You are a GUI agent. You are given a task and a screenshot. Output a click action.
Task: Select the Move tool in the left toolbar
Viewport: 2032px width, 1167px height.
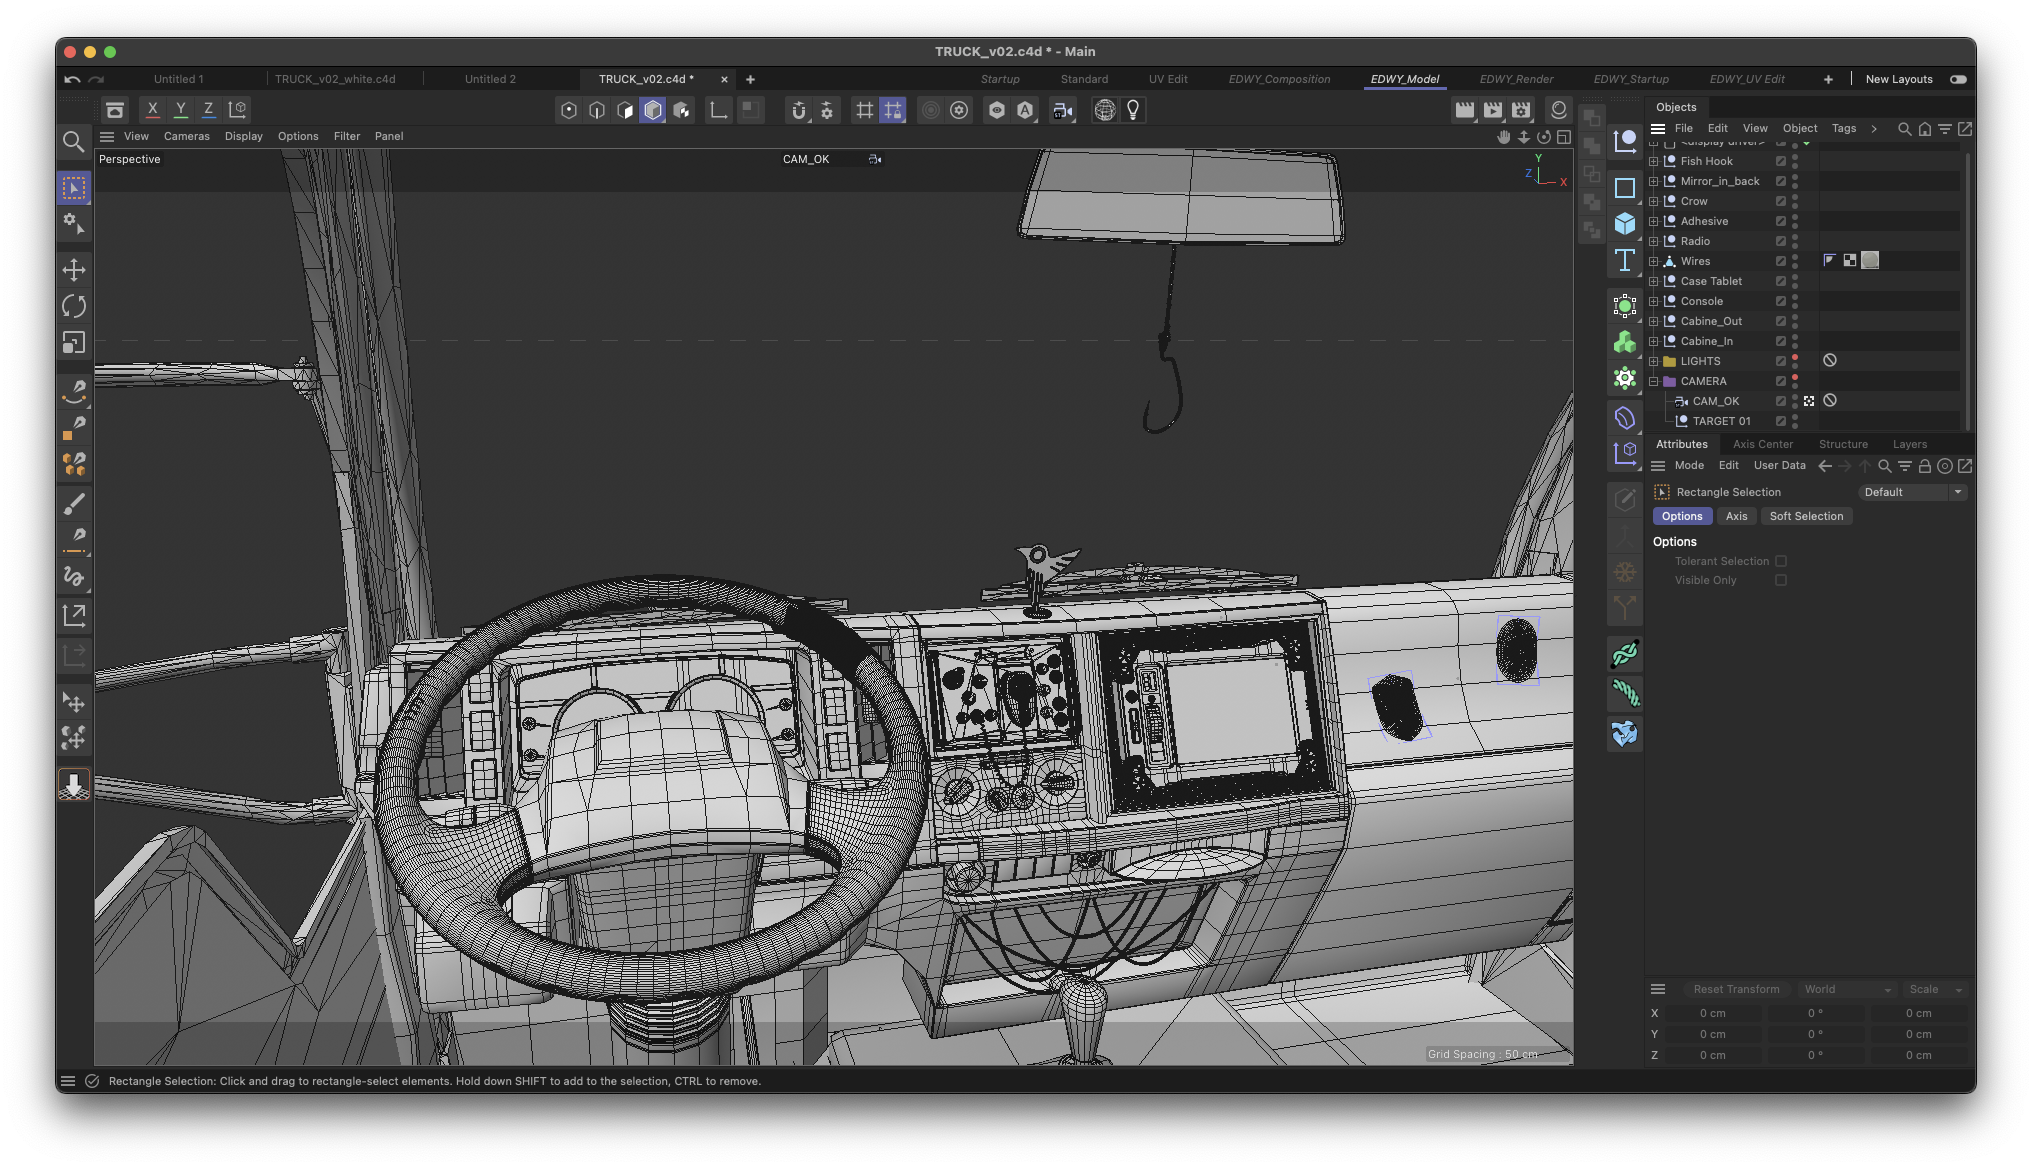pyautogui.click(x=74, y=269)
